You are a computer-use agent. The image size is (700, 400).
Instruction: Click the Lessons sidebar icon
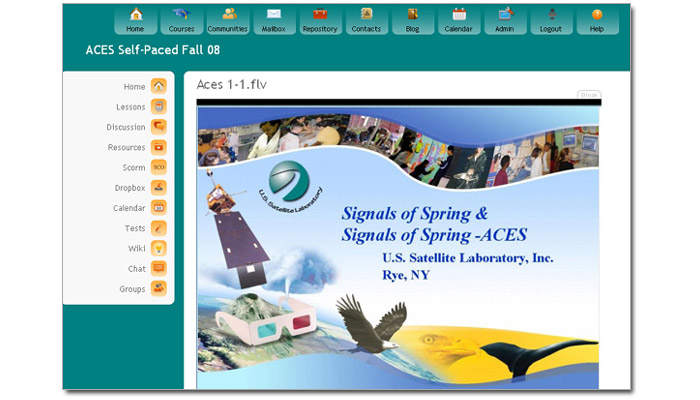(x=158, y=107)
